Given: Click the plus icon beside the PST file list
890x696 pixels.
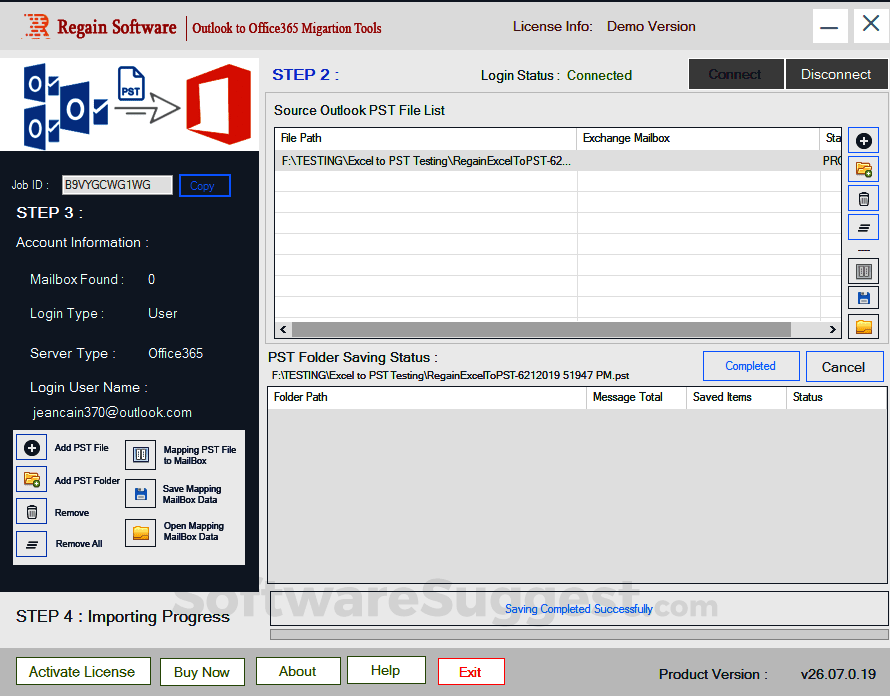Looking at the screenshot, I should pos(863,142).
